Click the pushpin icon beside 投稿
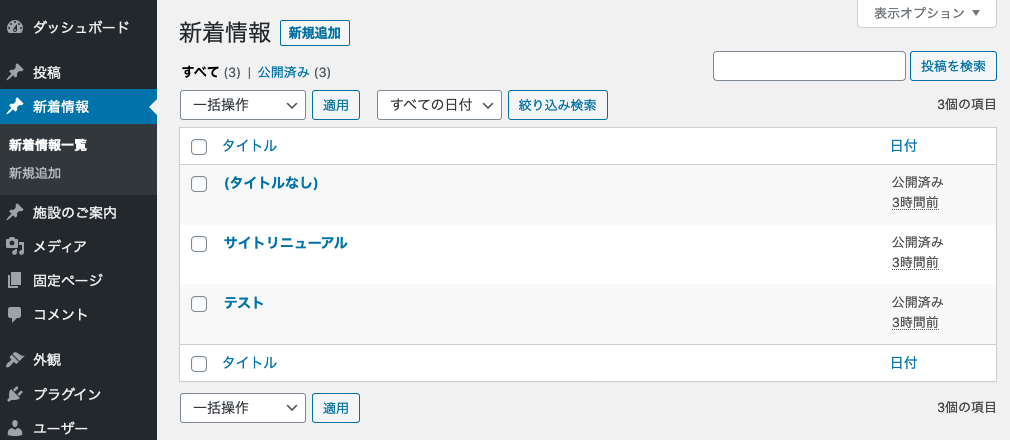 tap(15, 73)
